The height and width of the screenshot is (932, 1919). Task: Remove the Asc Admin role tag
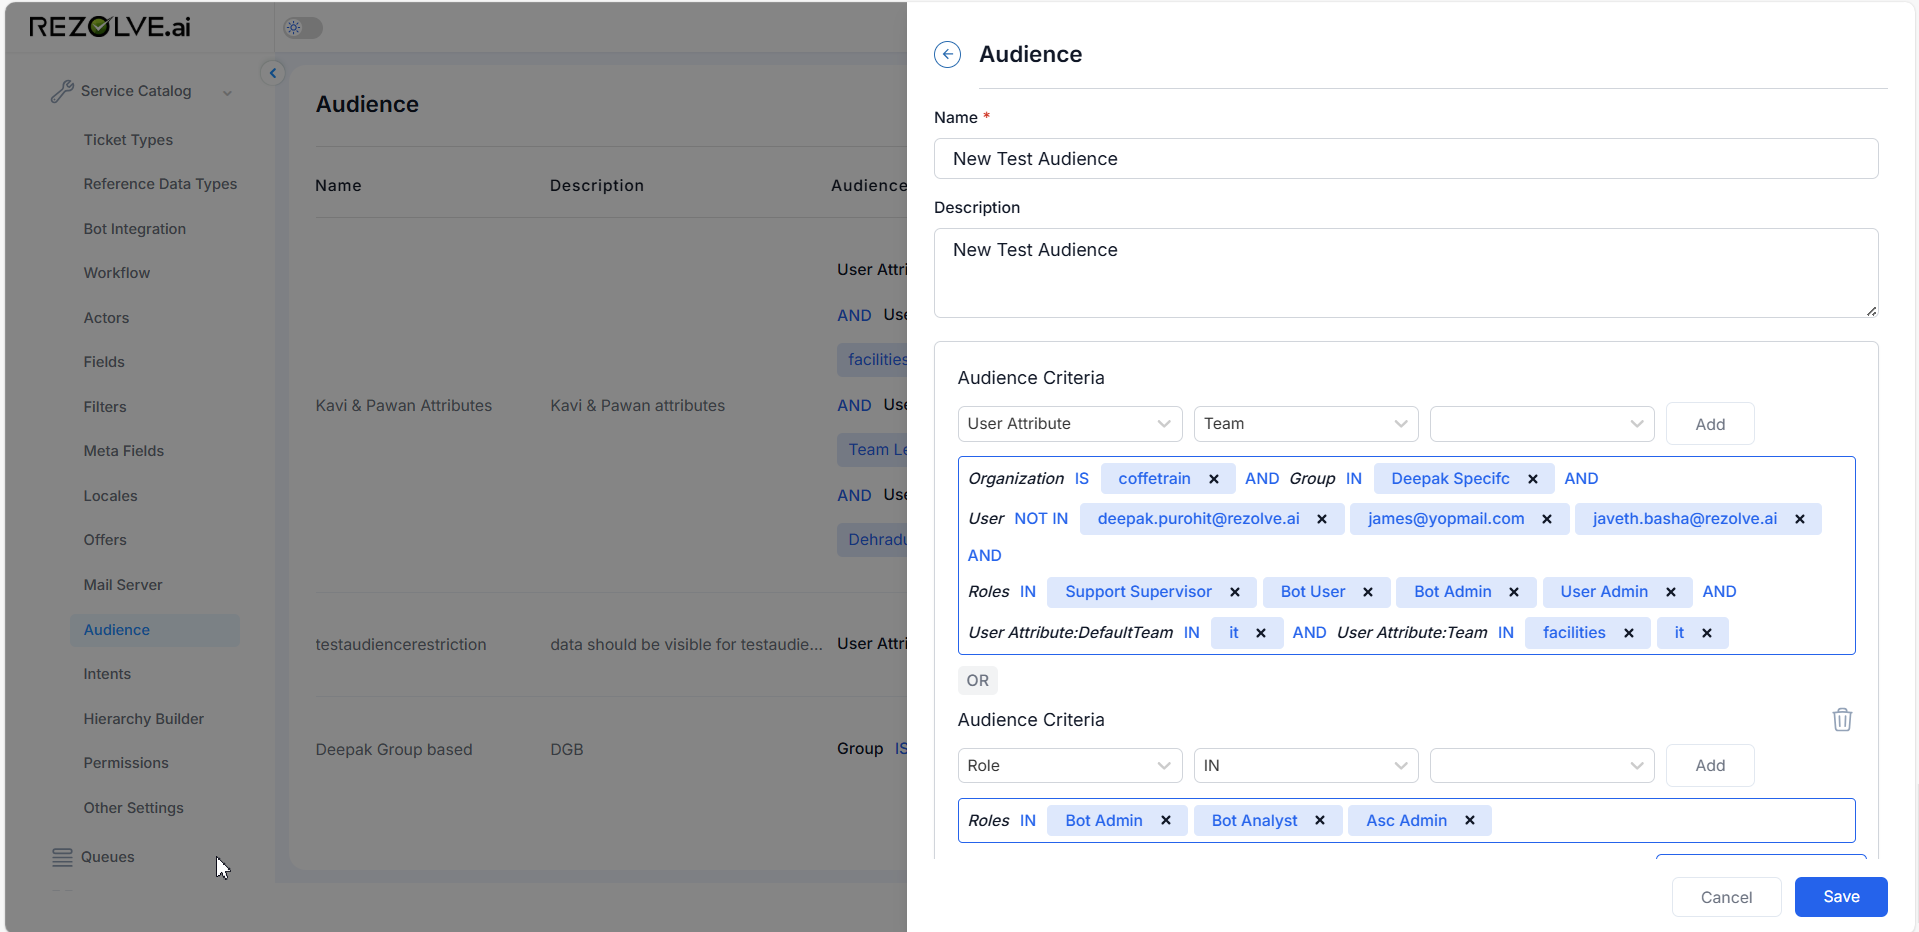pos(1470,820)
